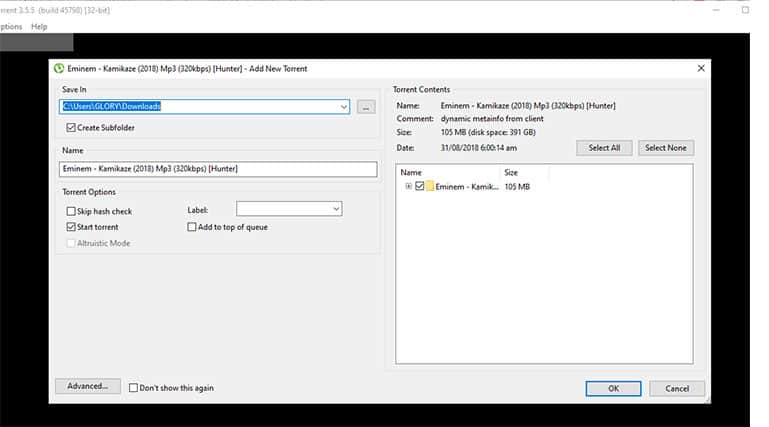Click the Select None button
Image resolution: width=769 pixels, height=427 pixels.
(666, 148)
